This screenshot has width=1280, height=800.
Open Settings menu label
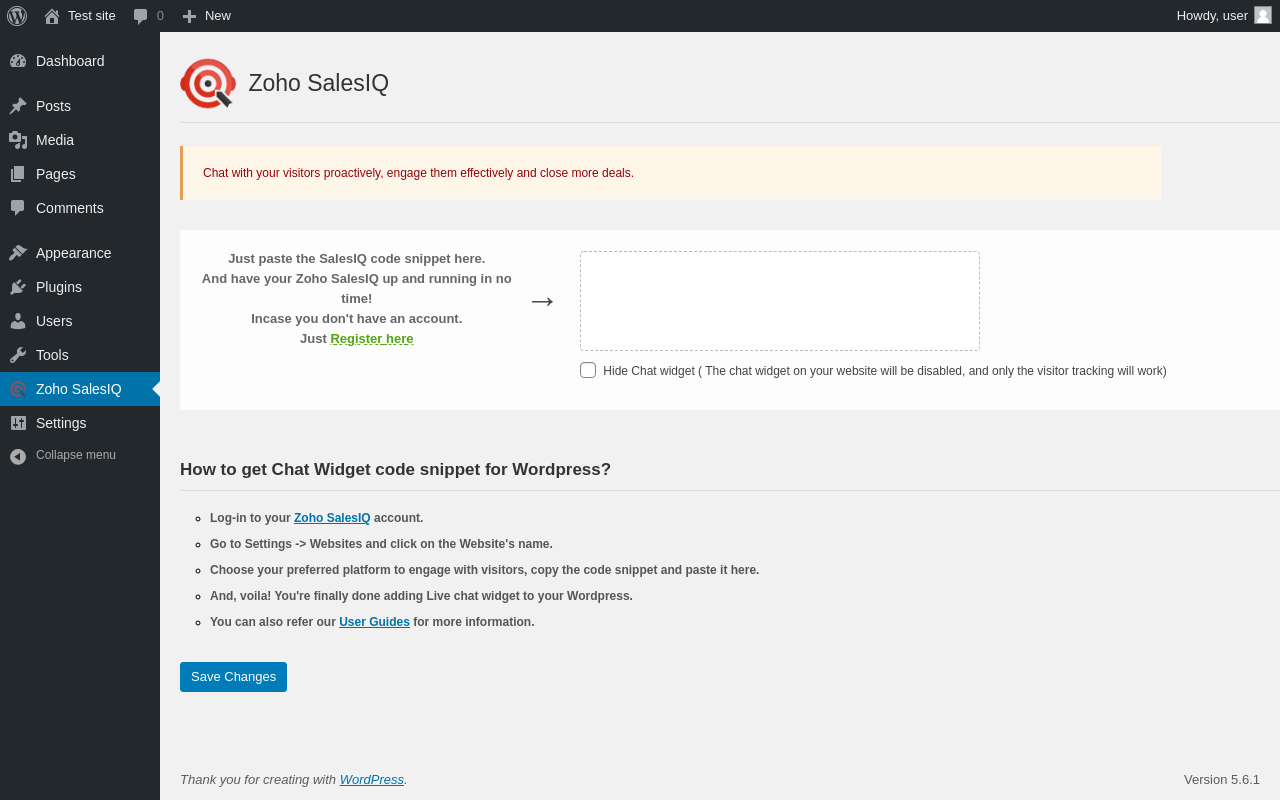[x=61, y=423]
